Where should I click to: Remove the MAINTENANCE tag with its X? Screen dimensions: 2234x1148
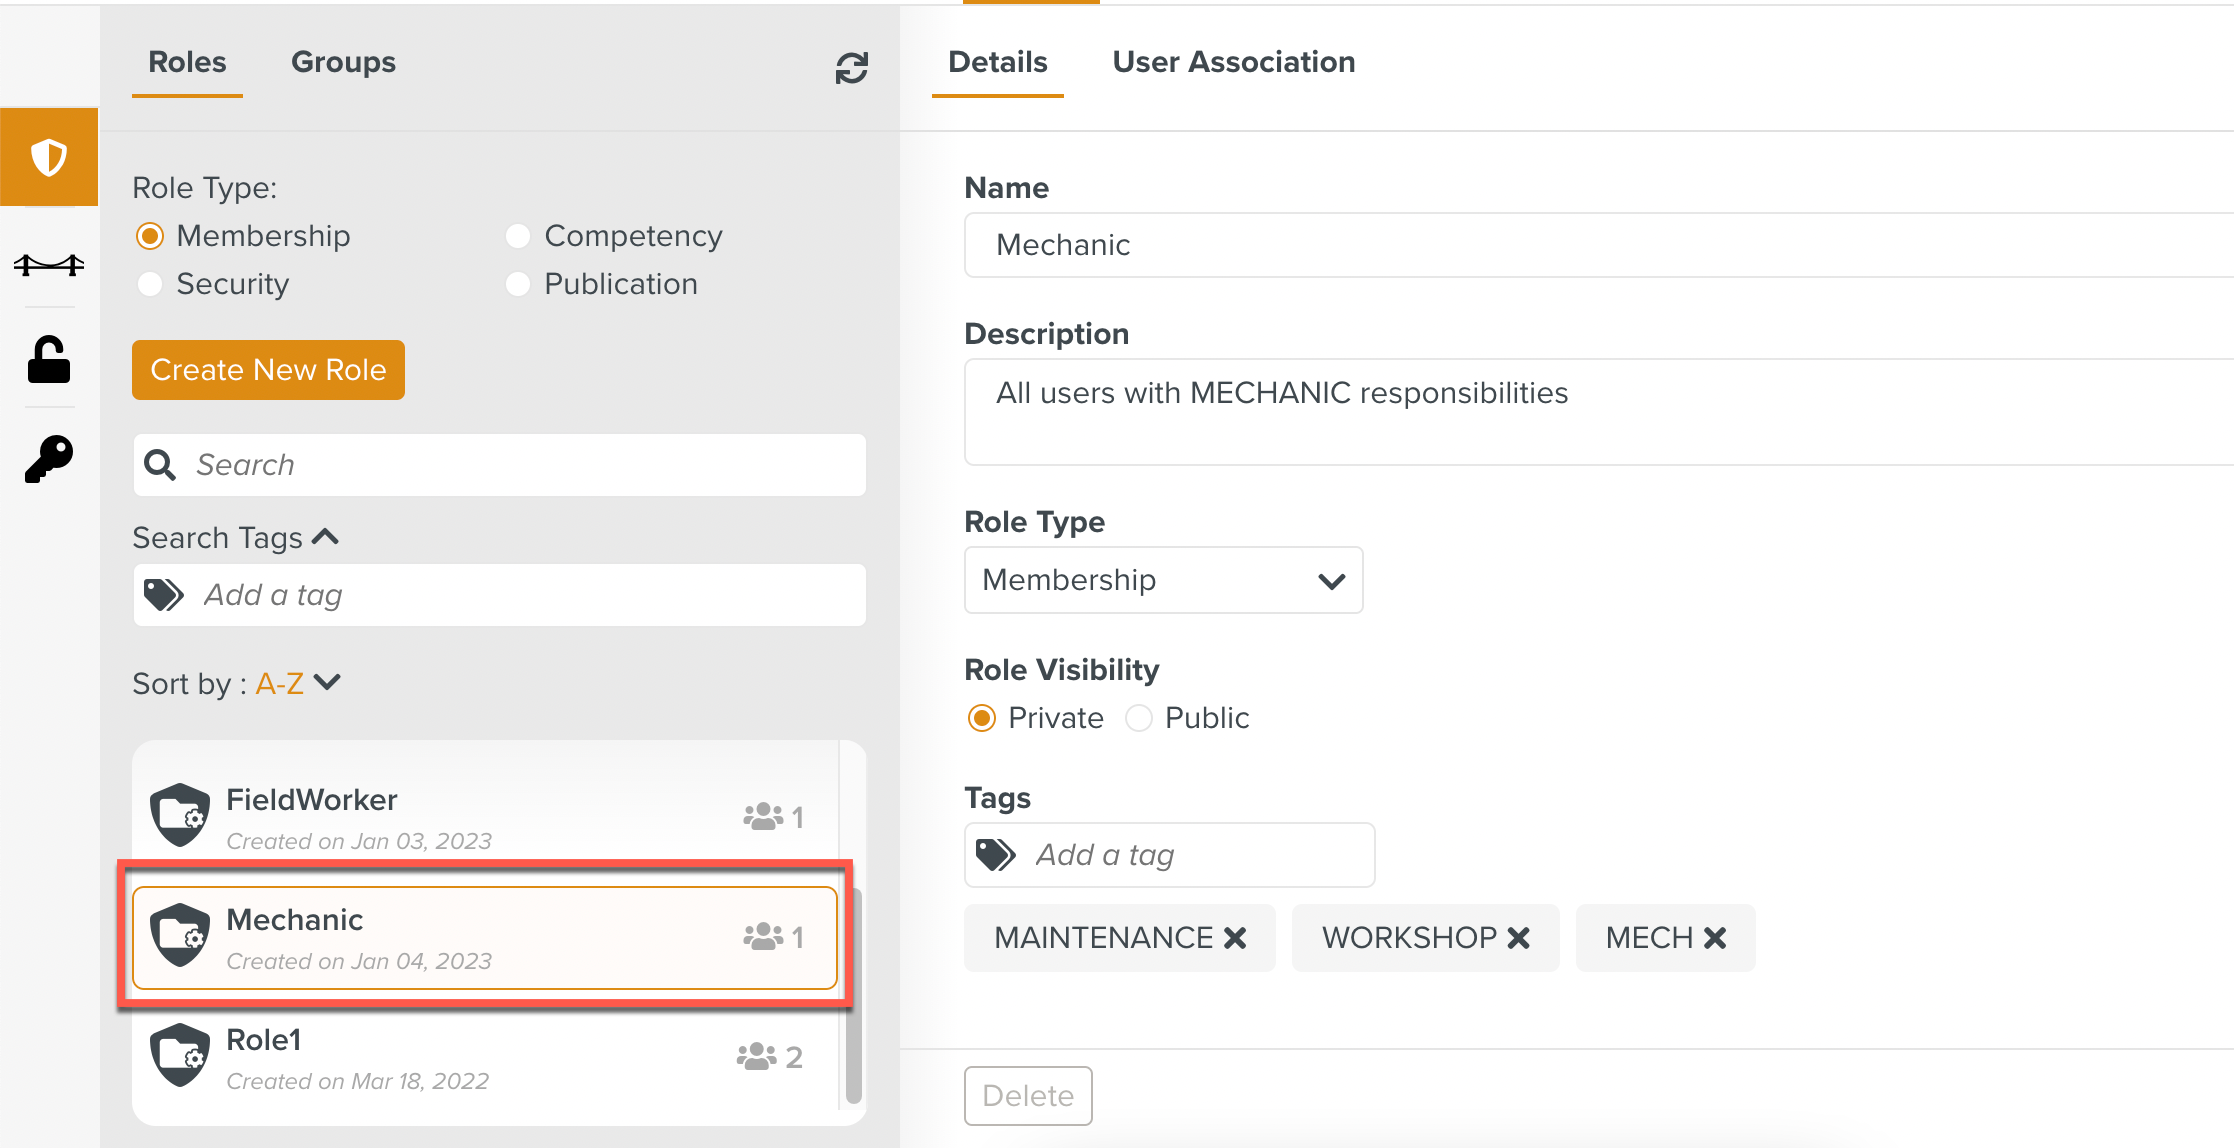(x=1236, y=938)
